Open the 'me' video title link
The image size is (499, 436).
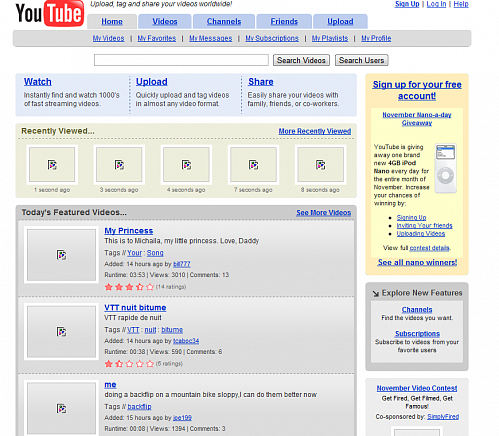pos(110,384)
